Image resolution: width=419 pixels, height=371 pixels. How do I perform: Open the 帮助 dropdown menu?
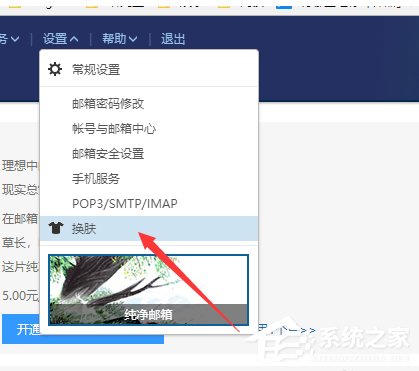(119, 39)
